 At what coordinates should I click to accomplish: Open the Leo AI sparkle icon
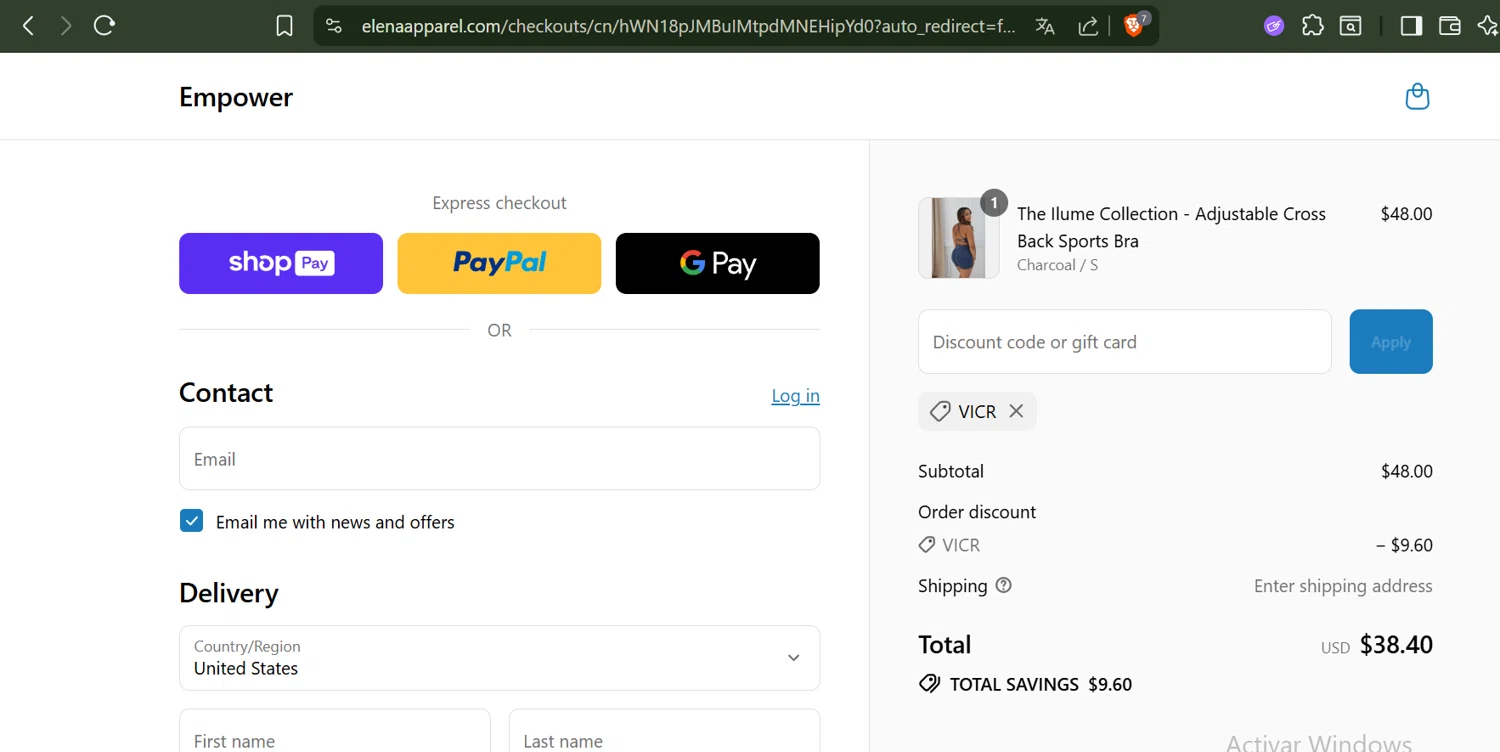click(1487, 26)
